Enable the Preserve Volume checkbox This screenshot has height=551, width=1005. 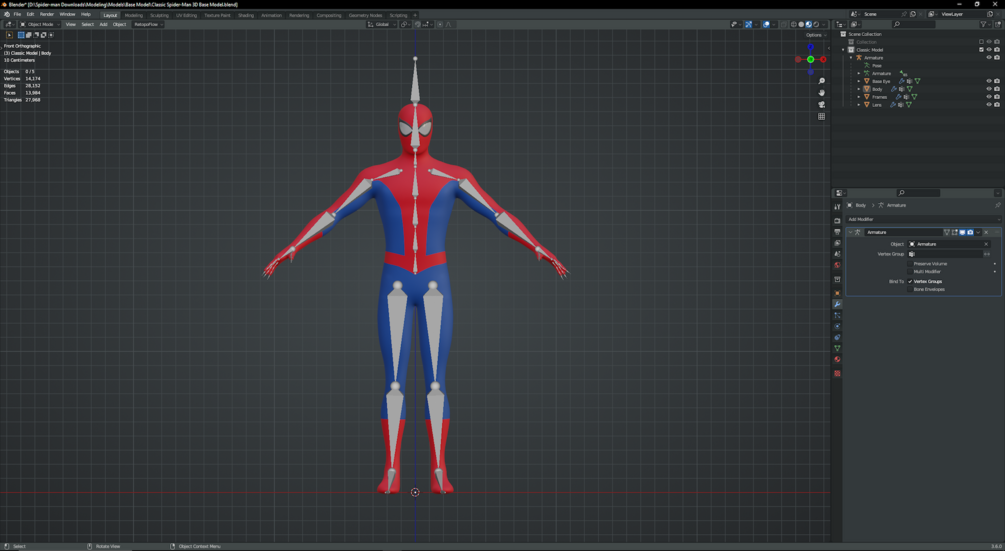[911, 264]
